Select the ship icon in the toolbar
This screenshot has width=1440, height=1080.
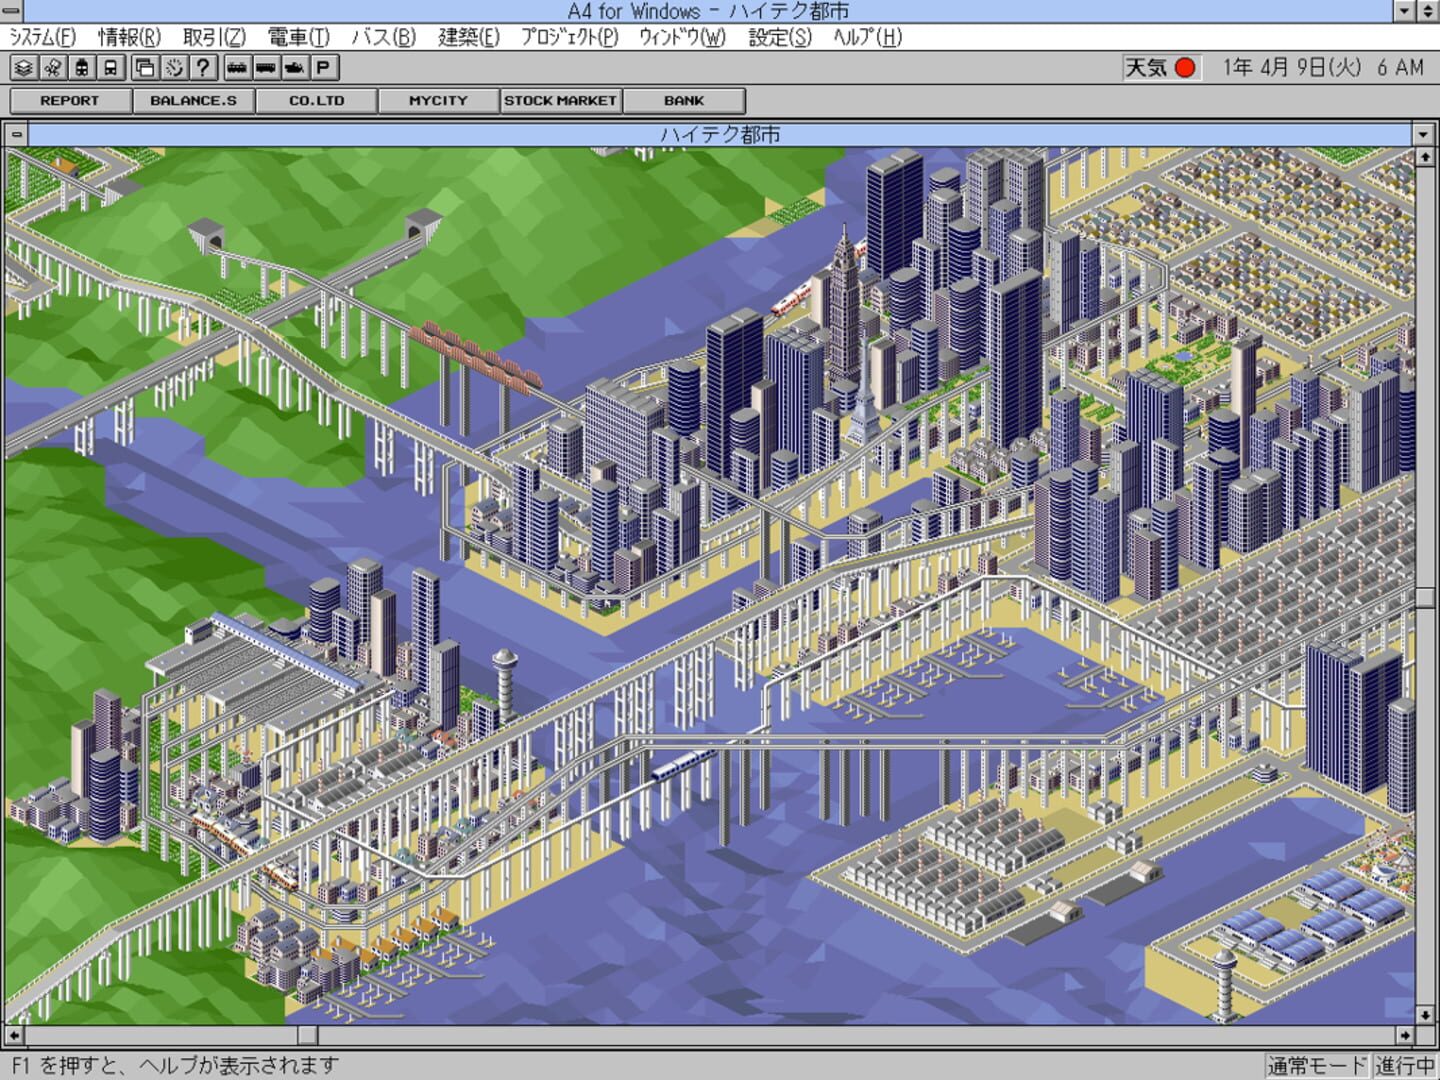(297, 69)
